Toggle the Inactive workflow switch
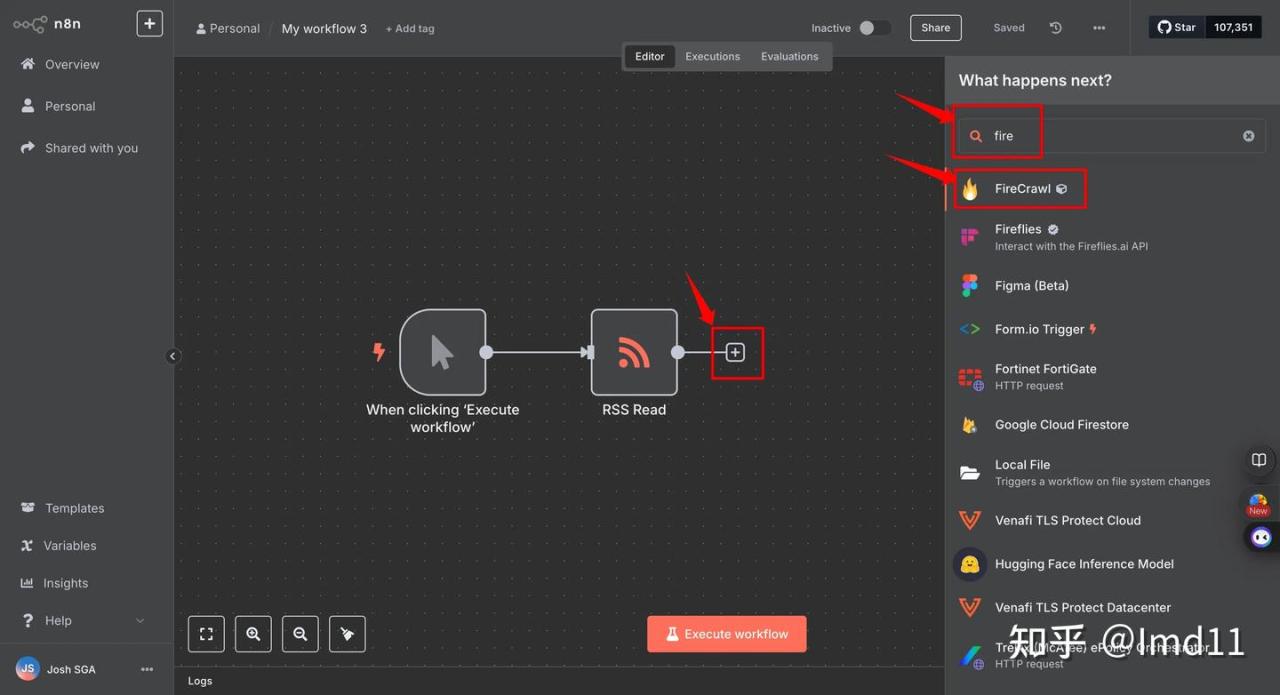The image size is (1280, 695). click(x=874, y=28)
